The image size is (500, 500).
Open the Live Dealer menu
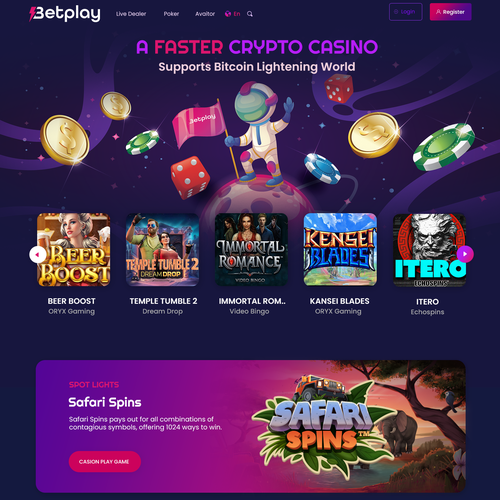[131, 14]
